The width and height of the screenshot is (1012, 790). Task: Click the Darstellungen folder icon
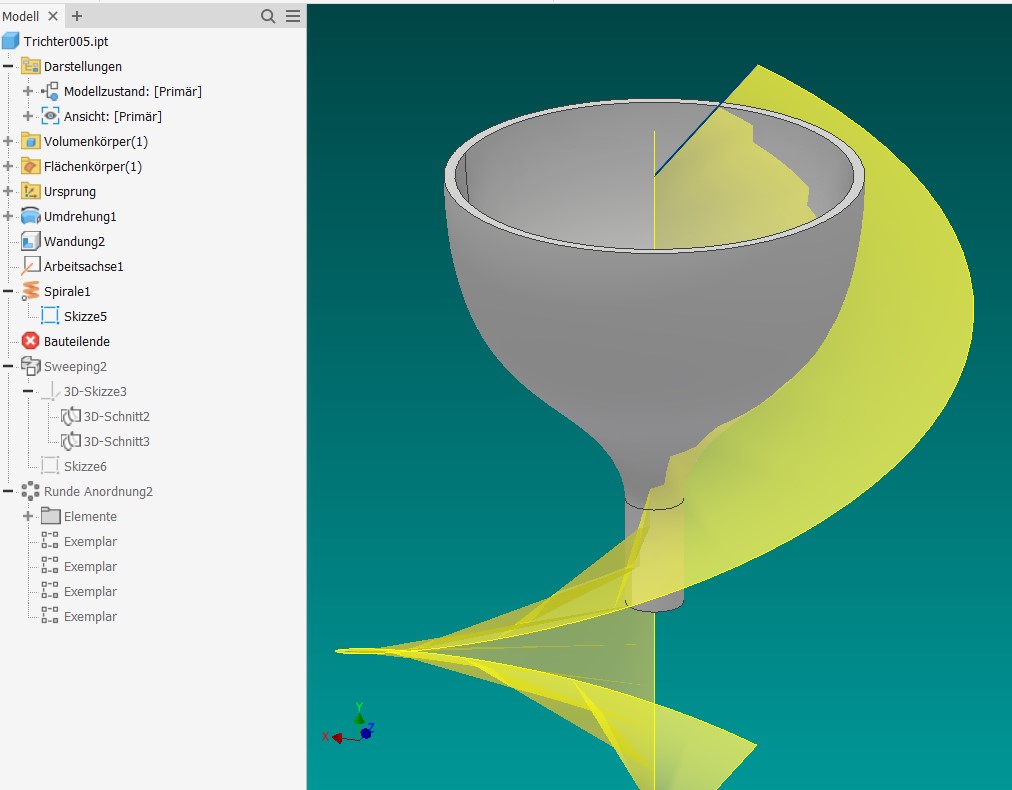30,66
